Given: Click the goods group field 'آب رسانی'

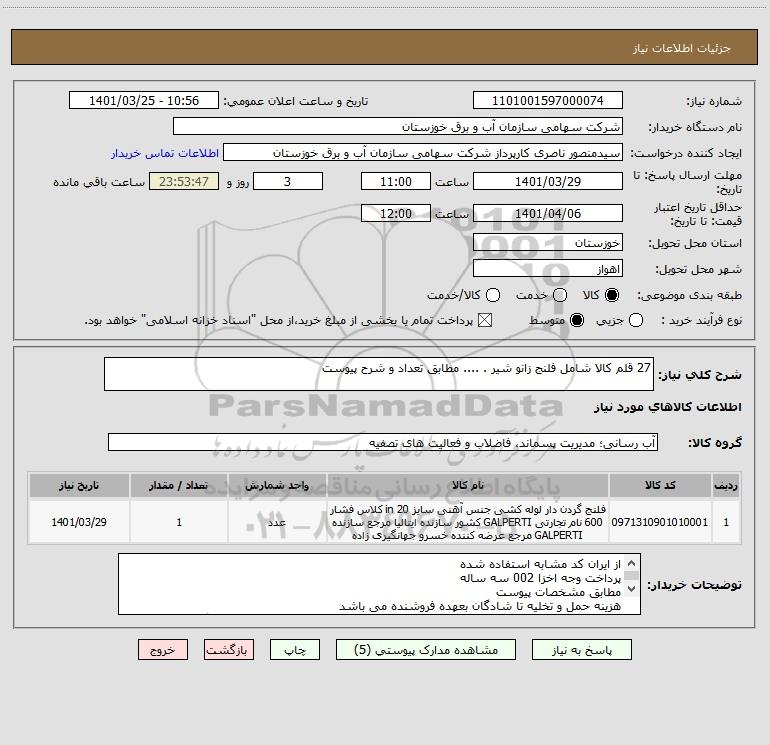Looking at the screenshot, I should [x=383, y=442].
